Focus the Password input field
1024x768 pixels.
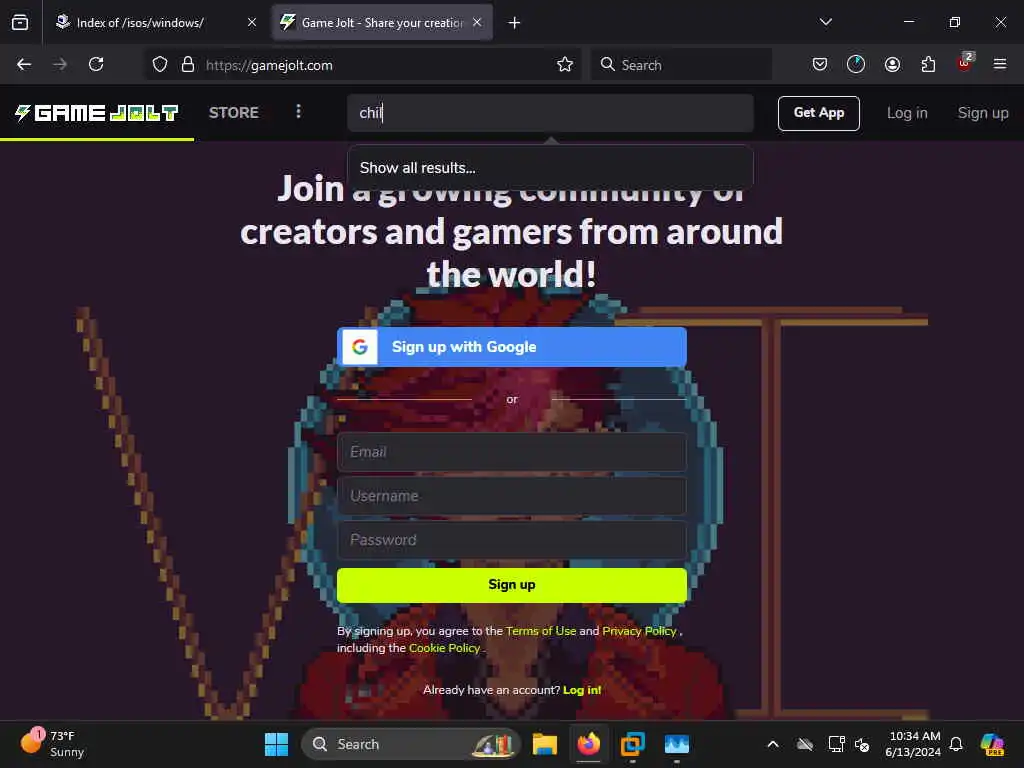click(x=512, y=540)
